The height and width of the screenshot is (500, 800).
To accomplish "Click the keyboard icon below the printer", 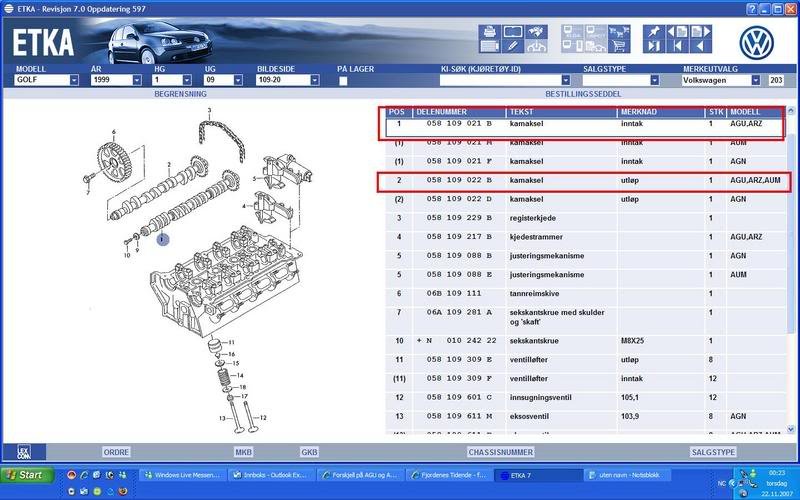I will (490, 46).
